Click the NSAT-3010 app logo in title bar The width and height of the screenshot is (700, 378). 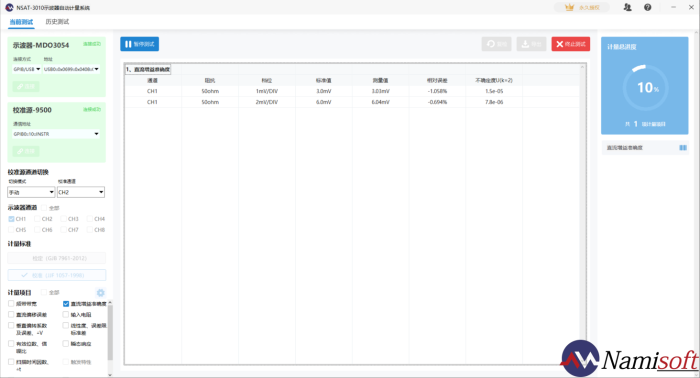coord(9,7)
